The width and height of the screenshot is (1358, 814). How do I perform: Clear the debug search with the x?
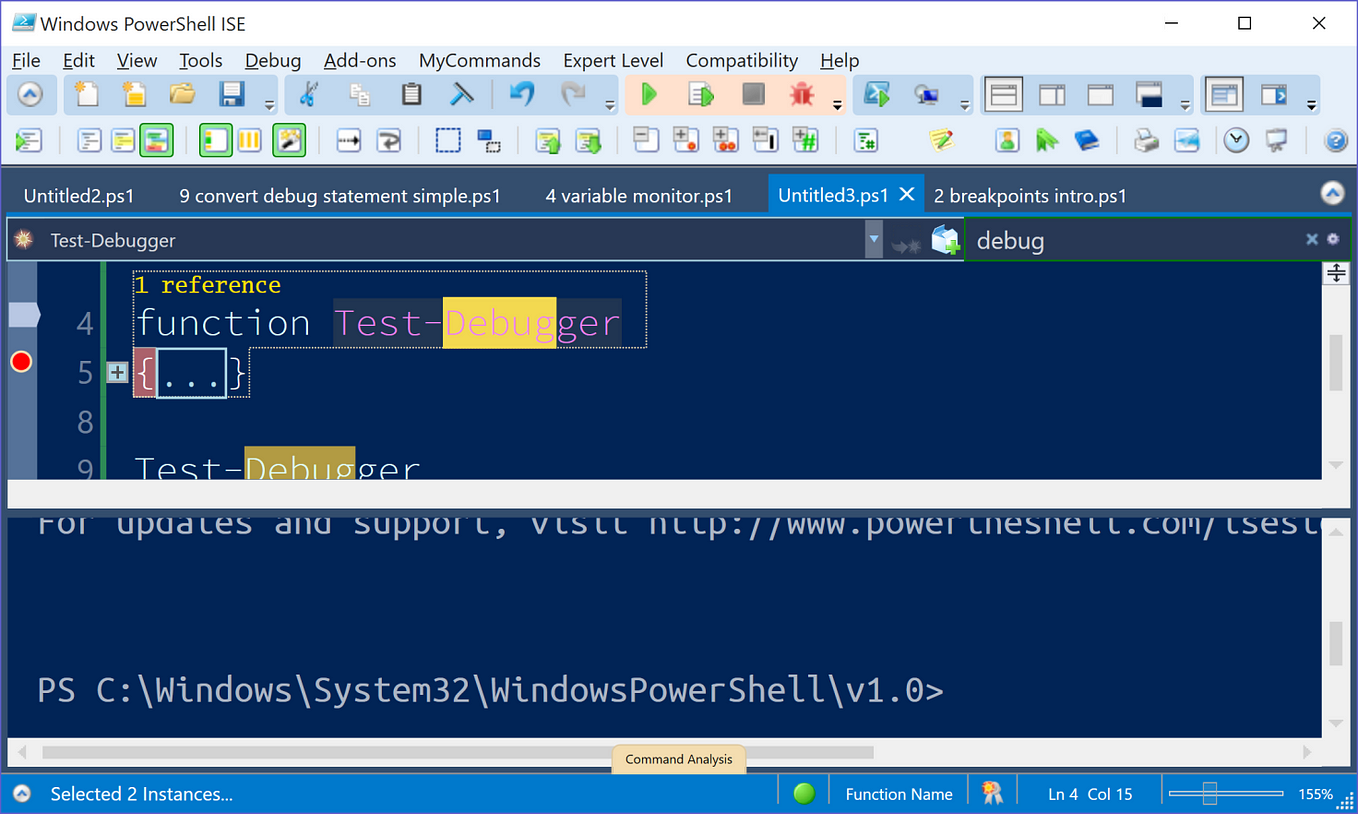[x=1312, y=239]
